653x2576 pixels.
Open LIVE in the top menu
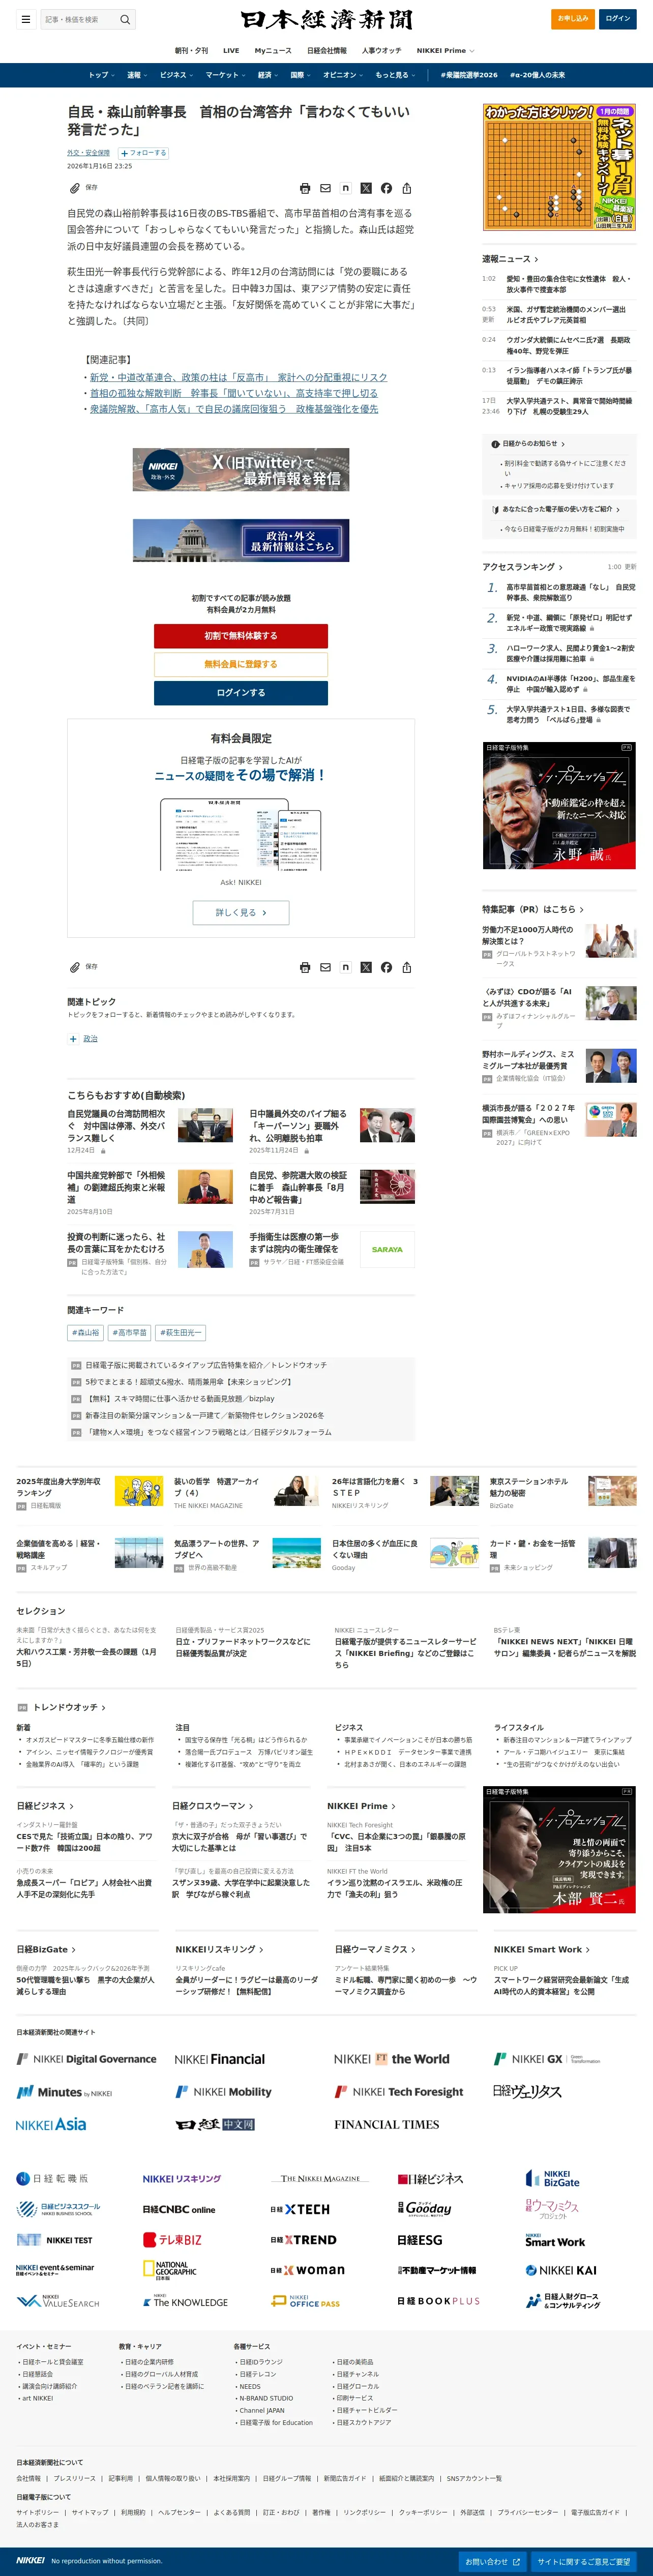tap(231, 50)
